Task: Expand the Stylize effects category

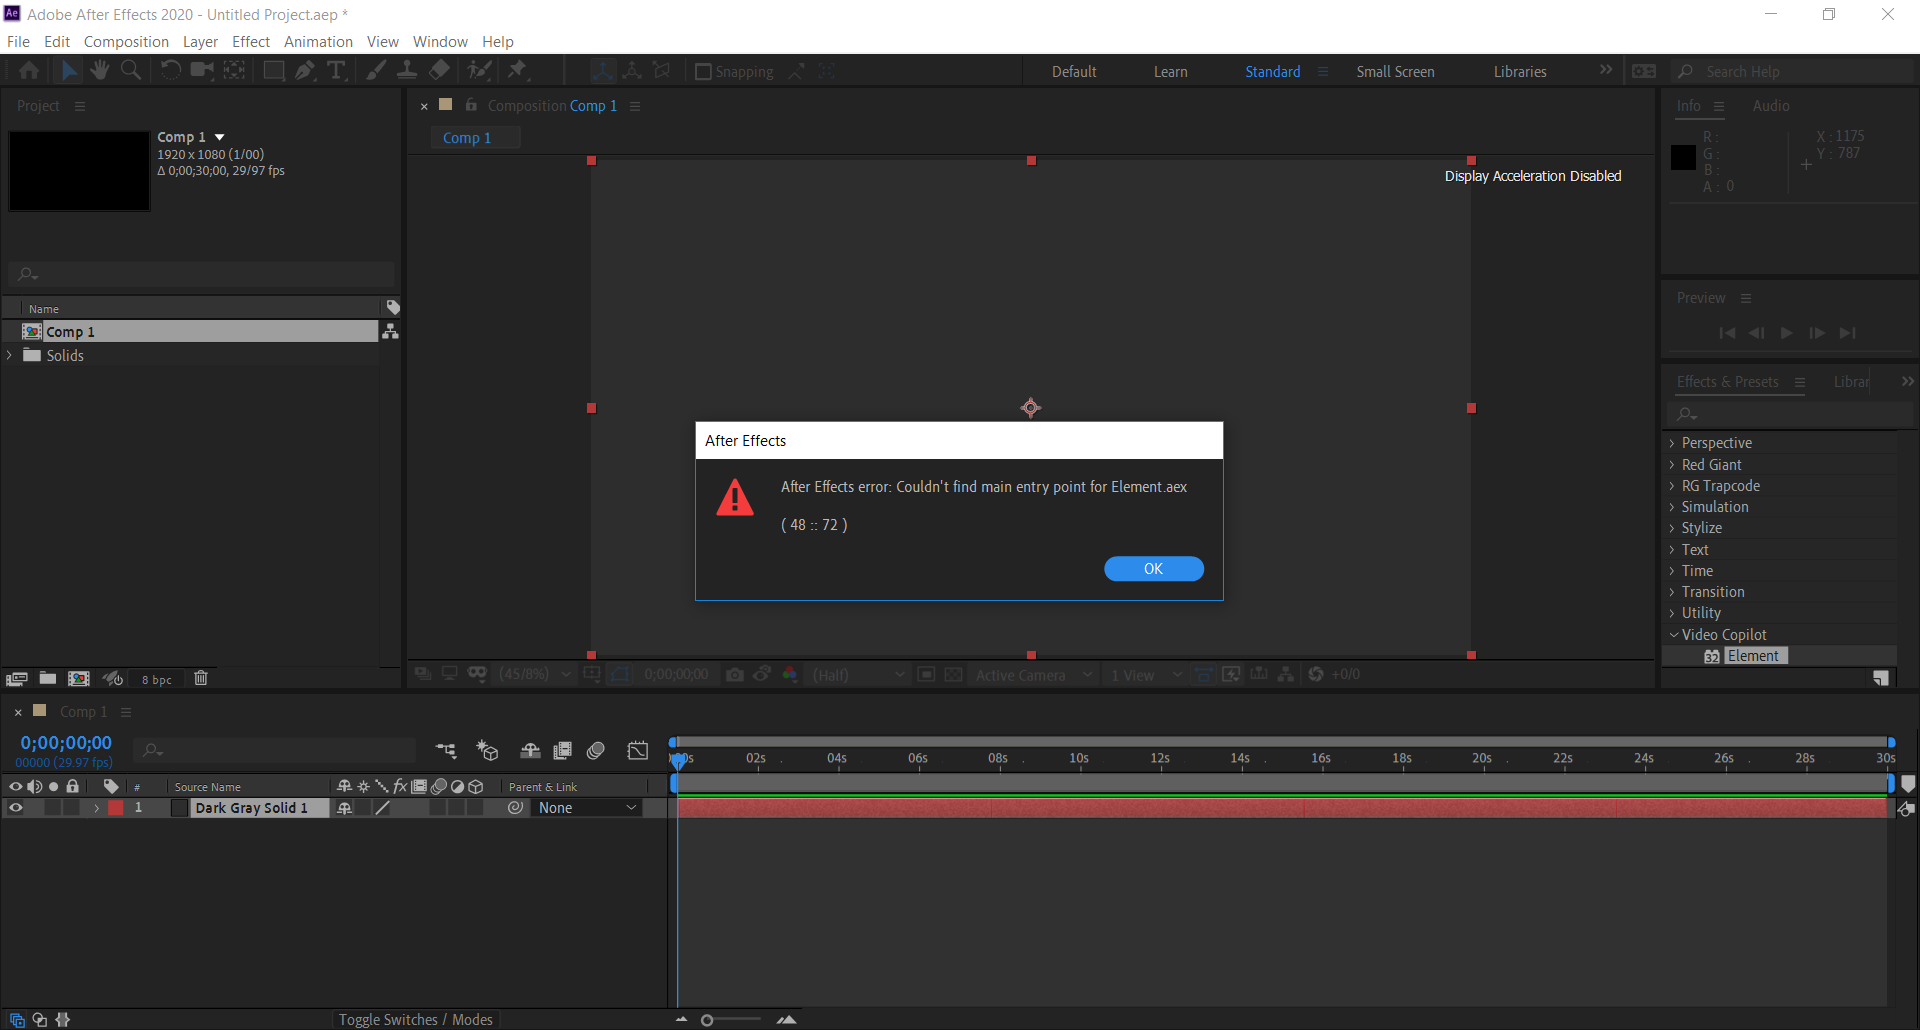Action: pos(1671,528)
